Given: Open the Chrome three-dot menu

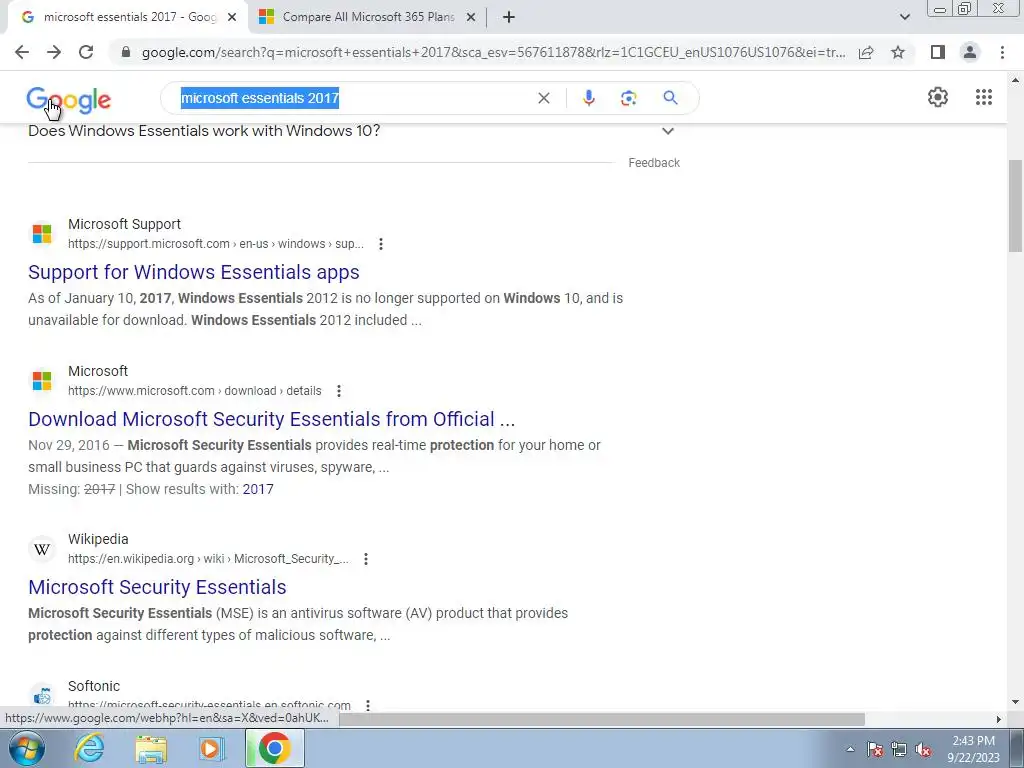Looking at the screenshot, I should click(x=1002, y=52).
